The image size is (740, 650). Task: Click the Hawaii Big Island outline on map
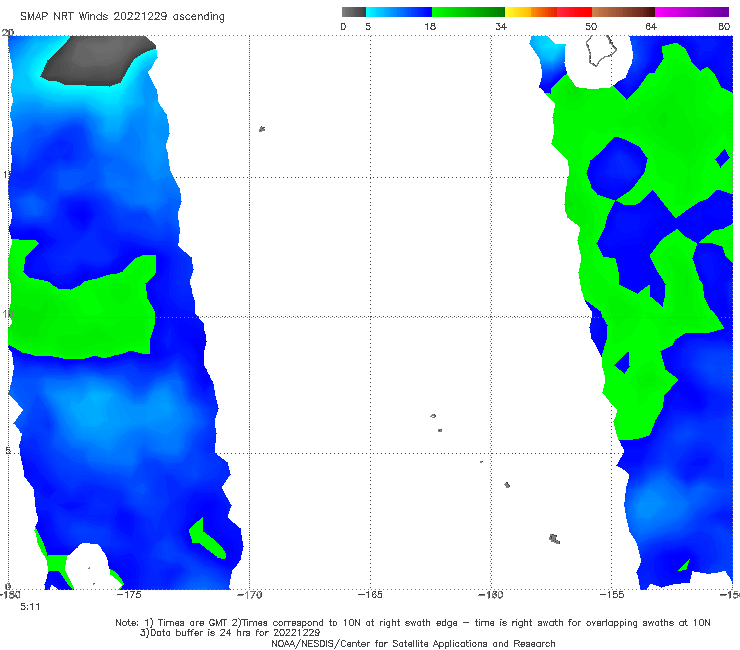pyautogui.click(x=601, y=51)
